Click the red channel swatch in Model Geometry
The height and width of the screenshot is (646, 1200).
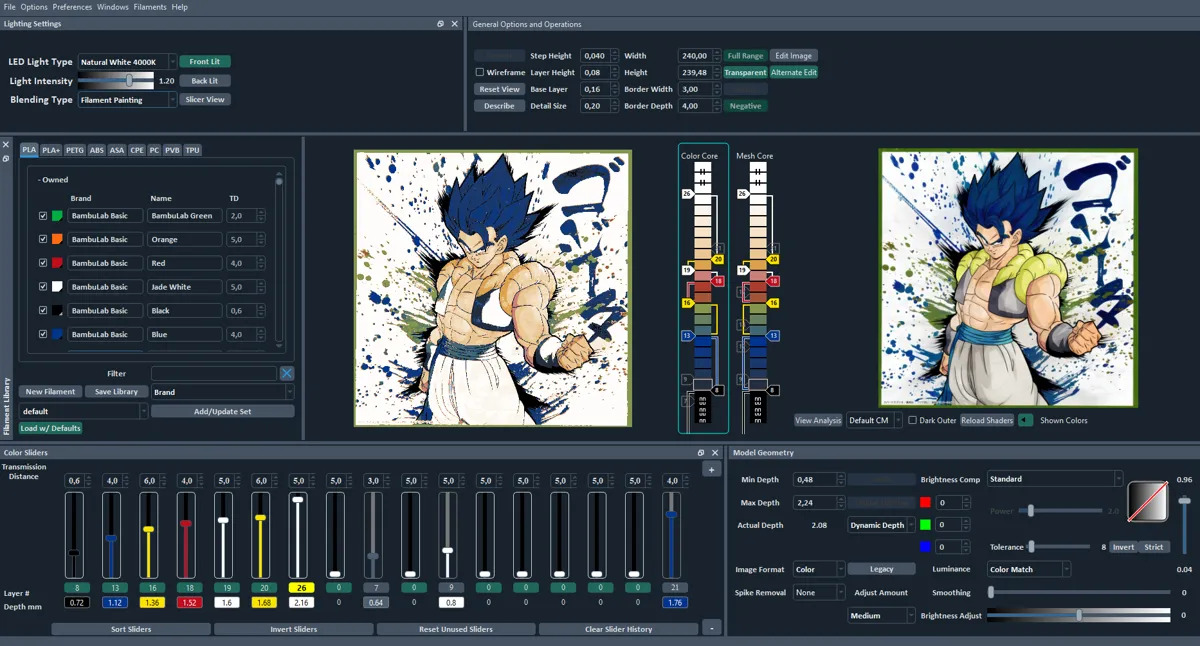pos(925,502)
